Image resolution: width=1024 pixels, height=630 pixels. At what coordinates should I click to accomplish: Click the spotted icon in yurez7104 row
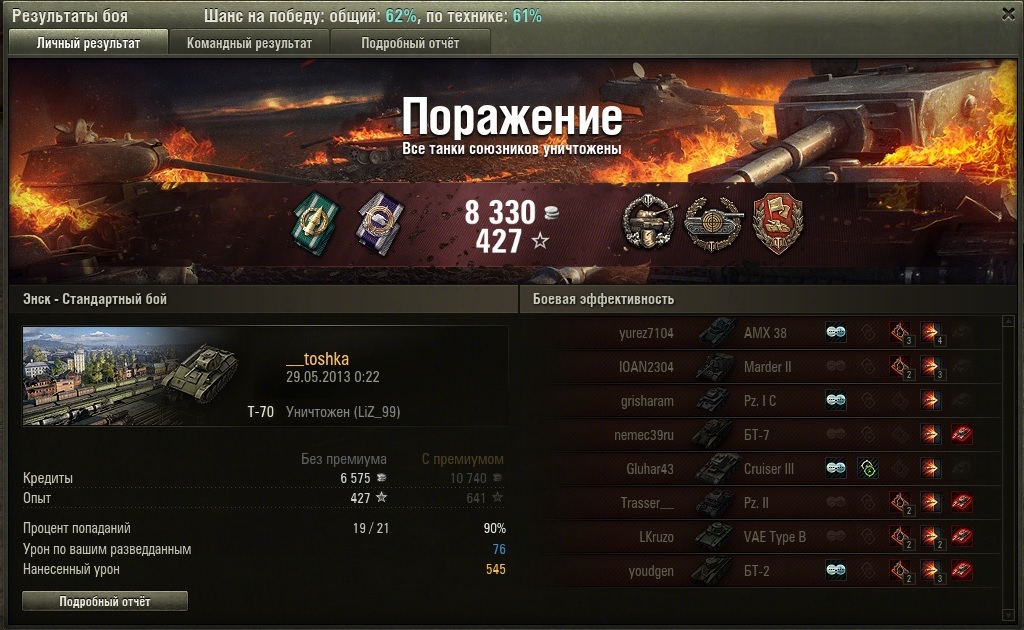[x=836, y=332]
